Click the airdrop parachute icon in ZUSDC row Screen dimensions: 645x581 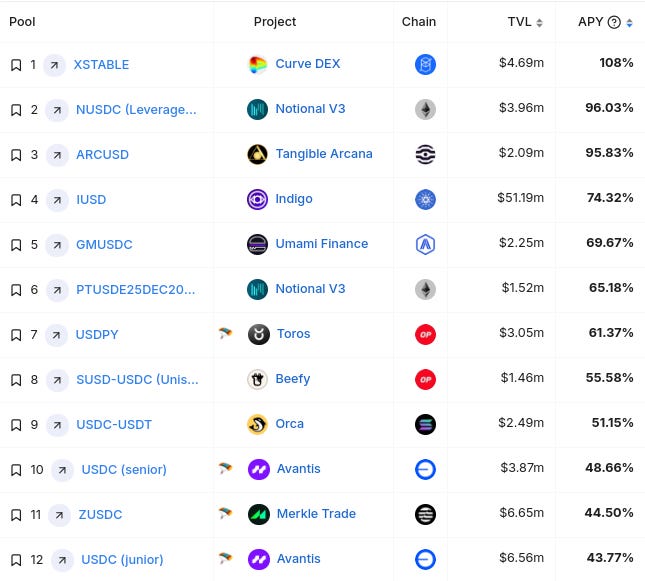[x=225, y=513]
